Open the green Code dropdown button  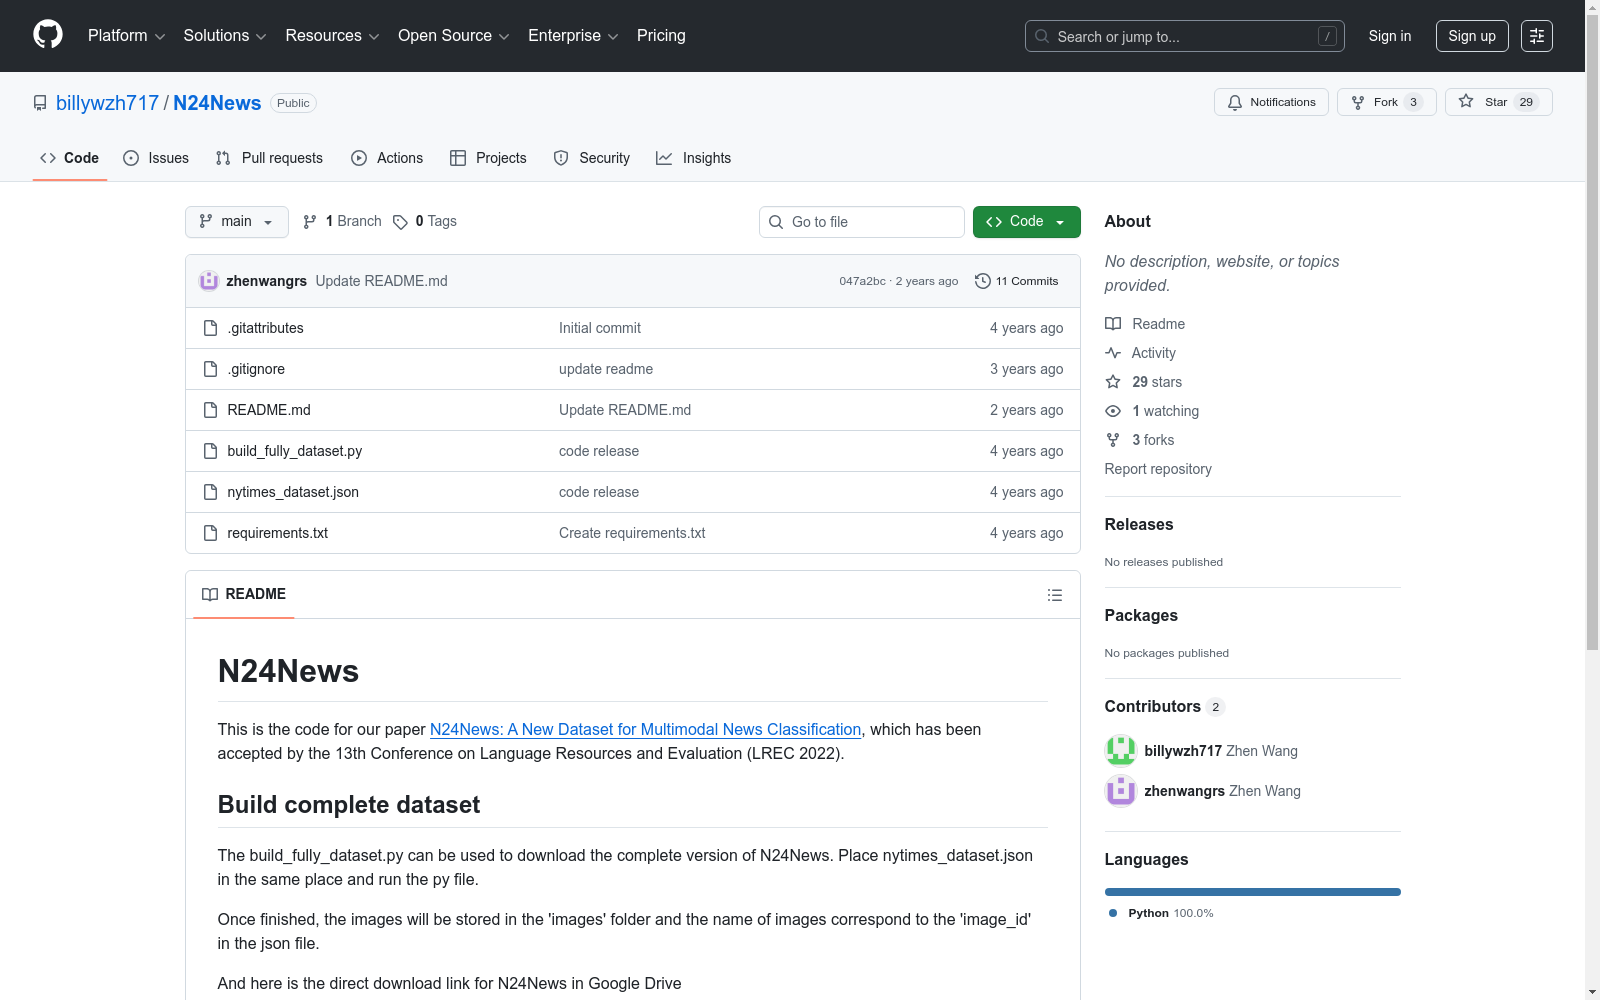pos(1027,222)
